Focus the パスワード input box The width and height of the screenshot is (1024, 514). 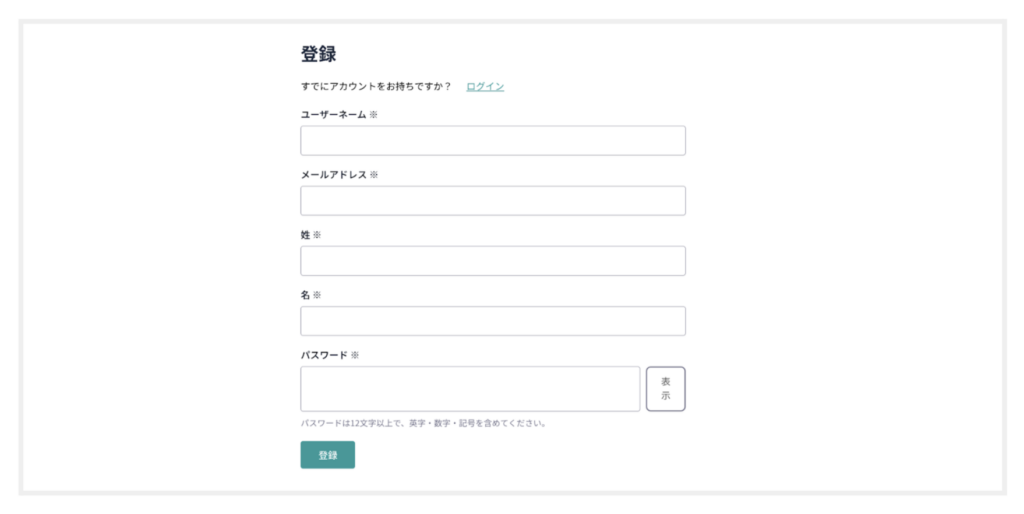[470, 389]
